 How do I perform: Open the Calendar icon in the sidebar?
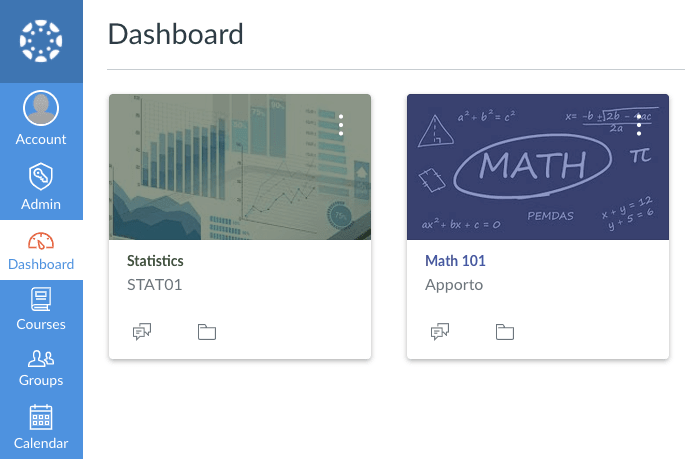coord(41,417)
